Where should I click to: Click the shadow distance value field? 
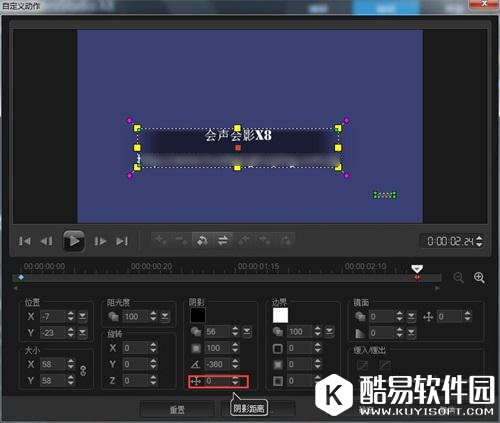tap(218, 381)
